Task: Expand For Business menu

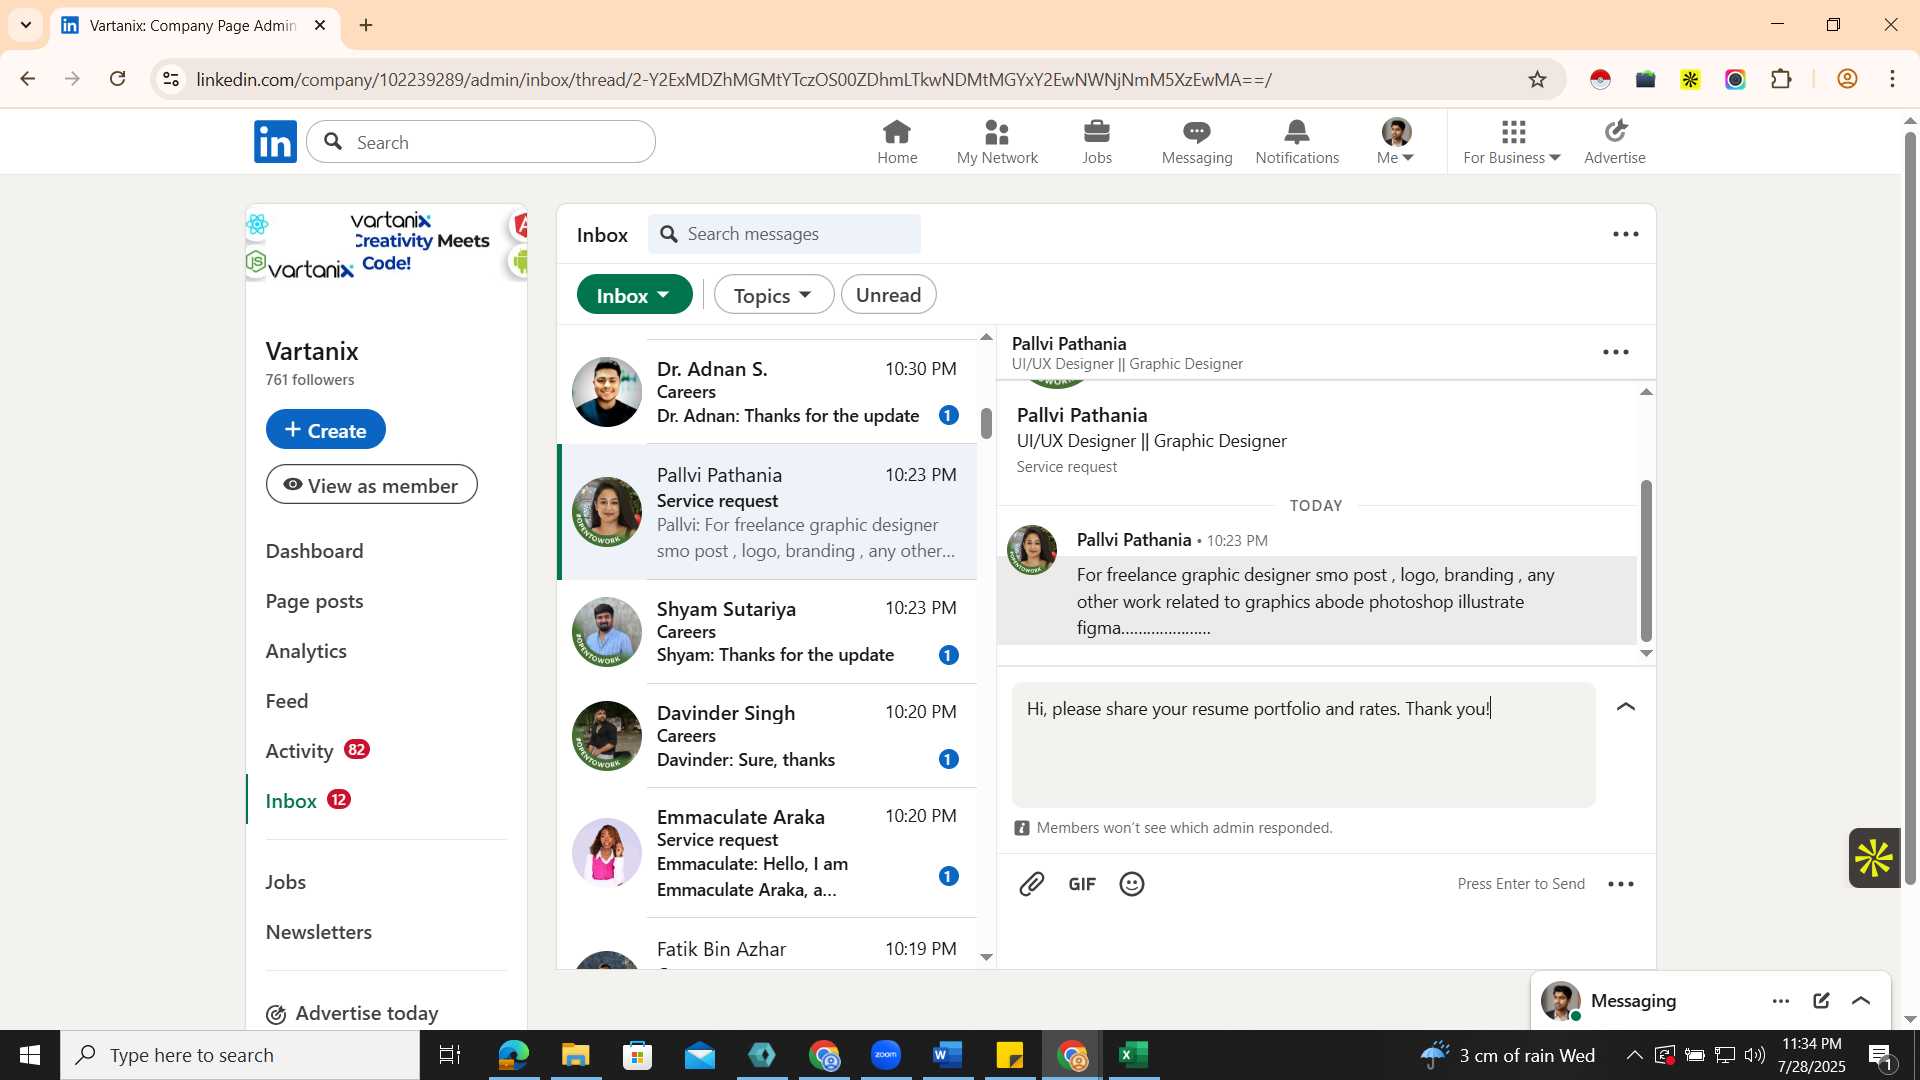Action: click(x=1511, y=142)
